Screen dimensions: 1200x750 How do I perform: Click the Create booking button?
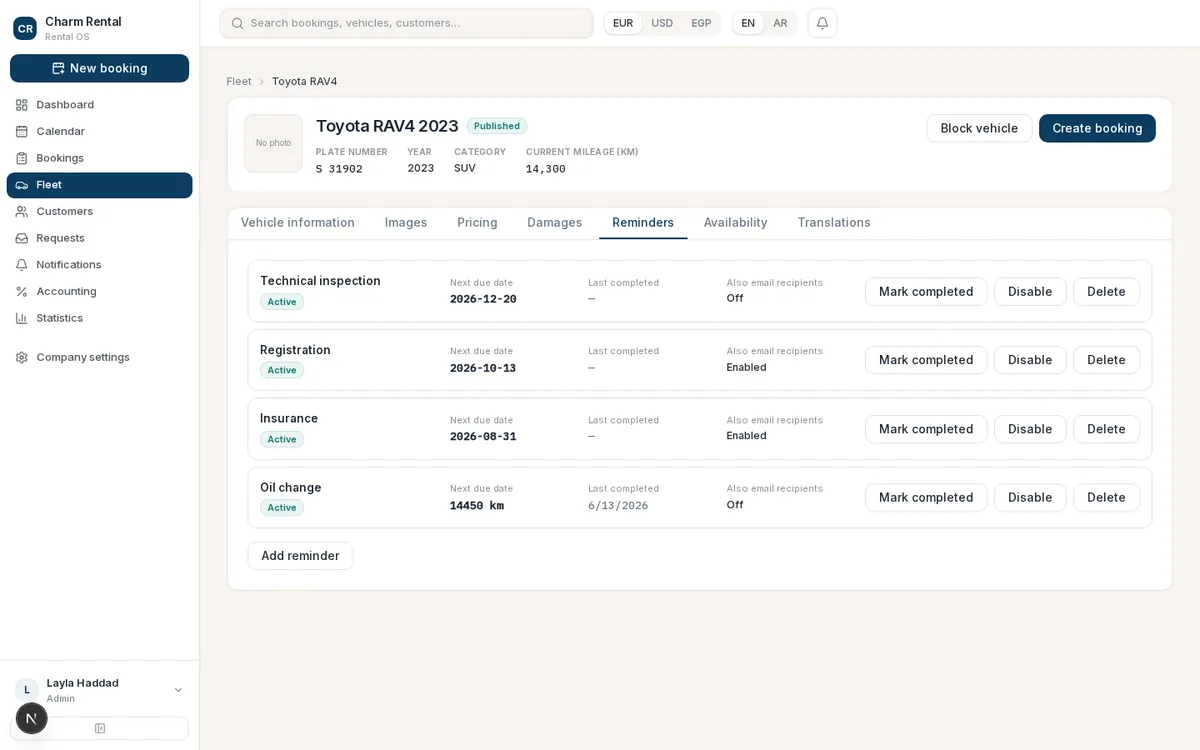click(1097, 128)
